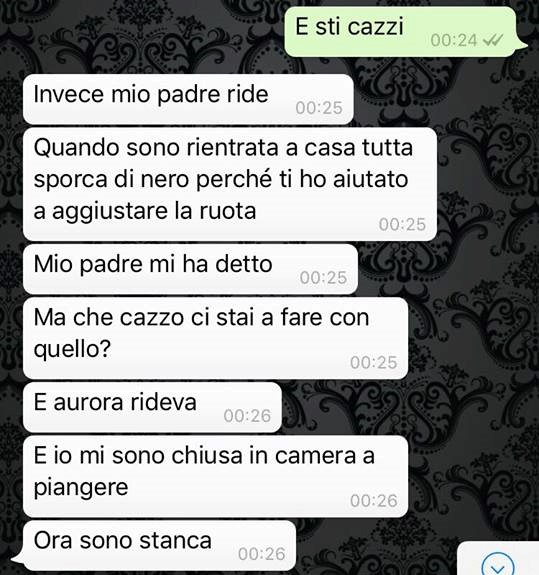
Task: Select the 'E aurora rideva' message
Action: click(x=152, y=407)
